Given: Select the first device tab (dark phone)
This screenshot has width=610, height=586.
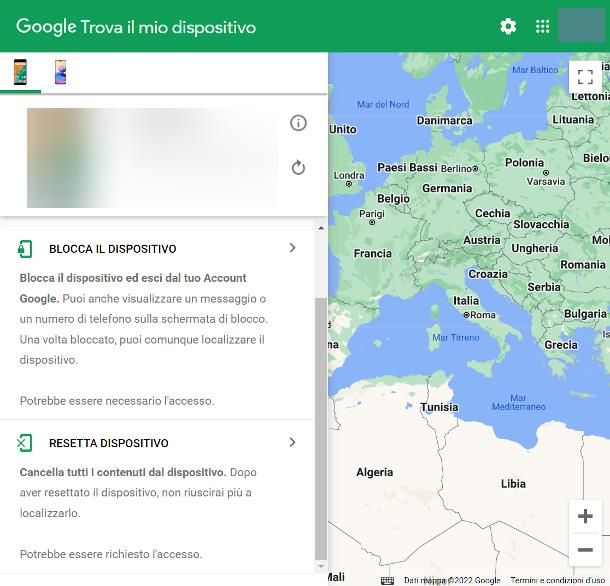Looking at the screenshot, I should (20, 72).
